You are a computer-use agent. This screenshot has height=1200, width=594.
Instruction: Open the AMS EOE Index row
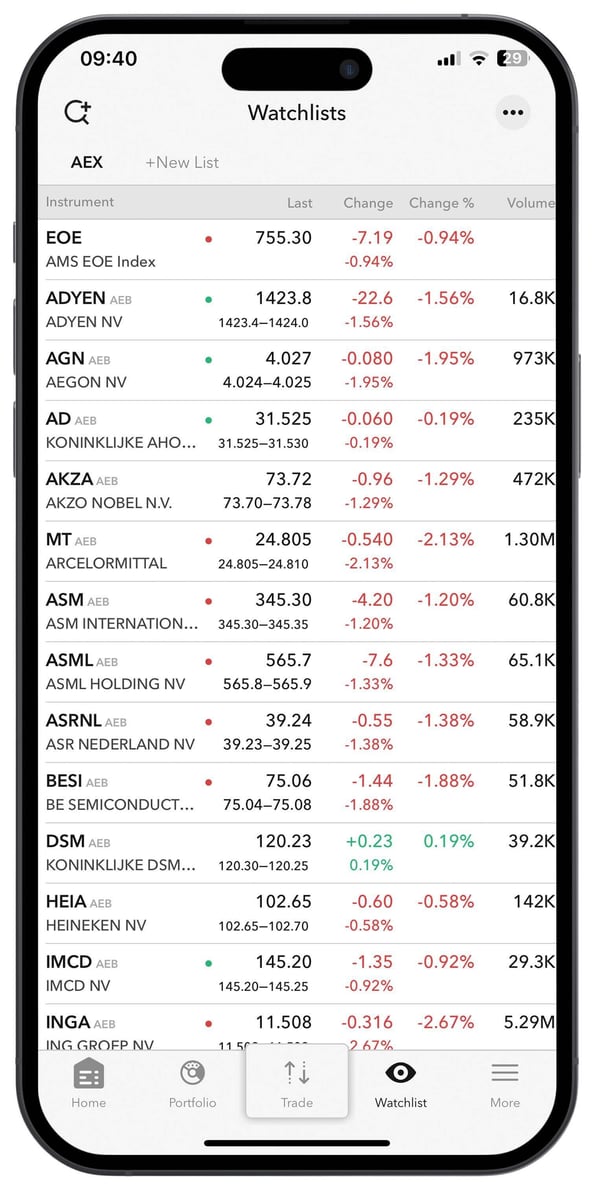(297, 250)
